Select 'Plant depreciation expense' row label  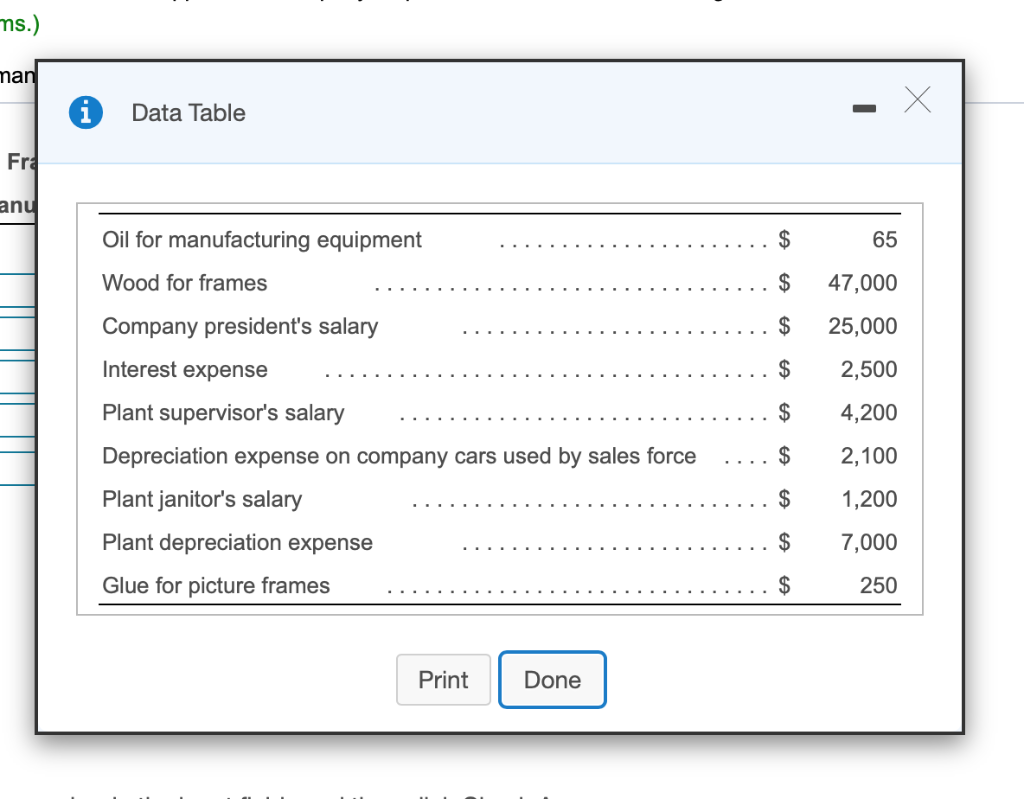(238, 542)
